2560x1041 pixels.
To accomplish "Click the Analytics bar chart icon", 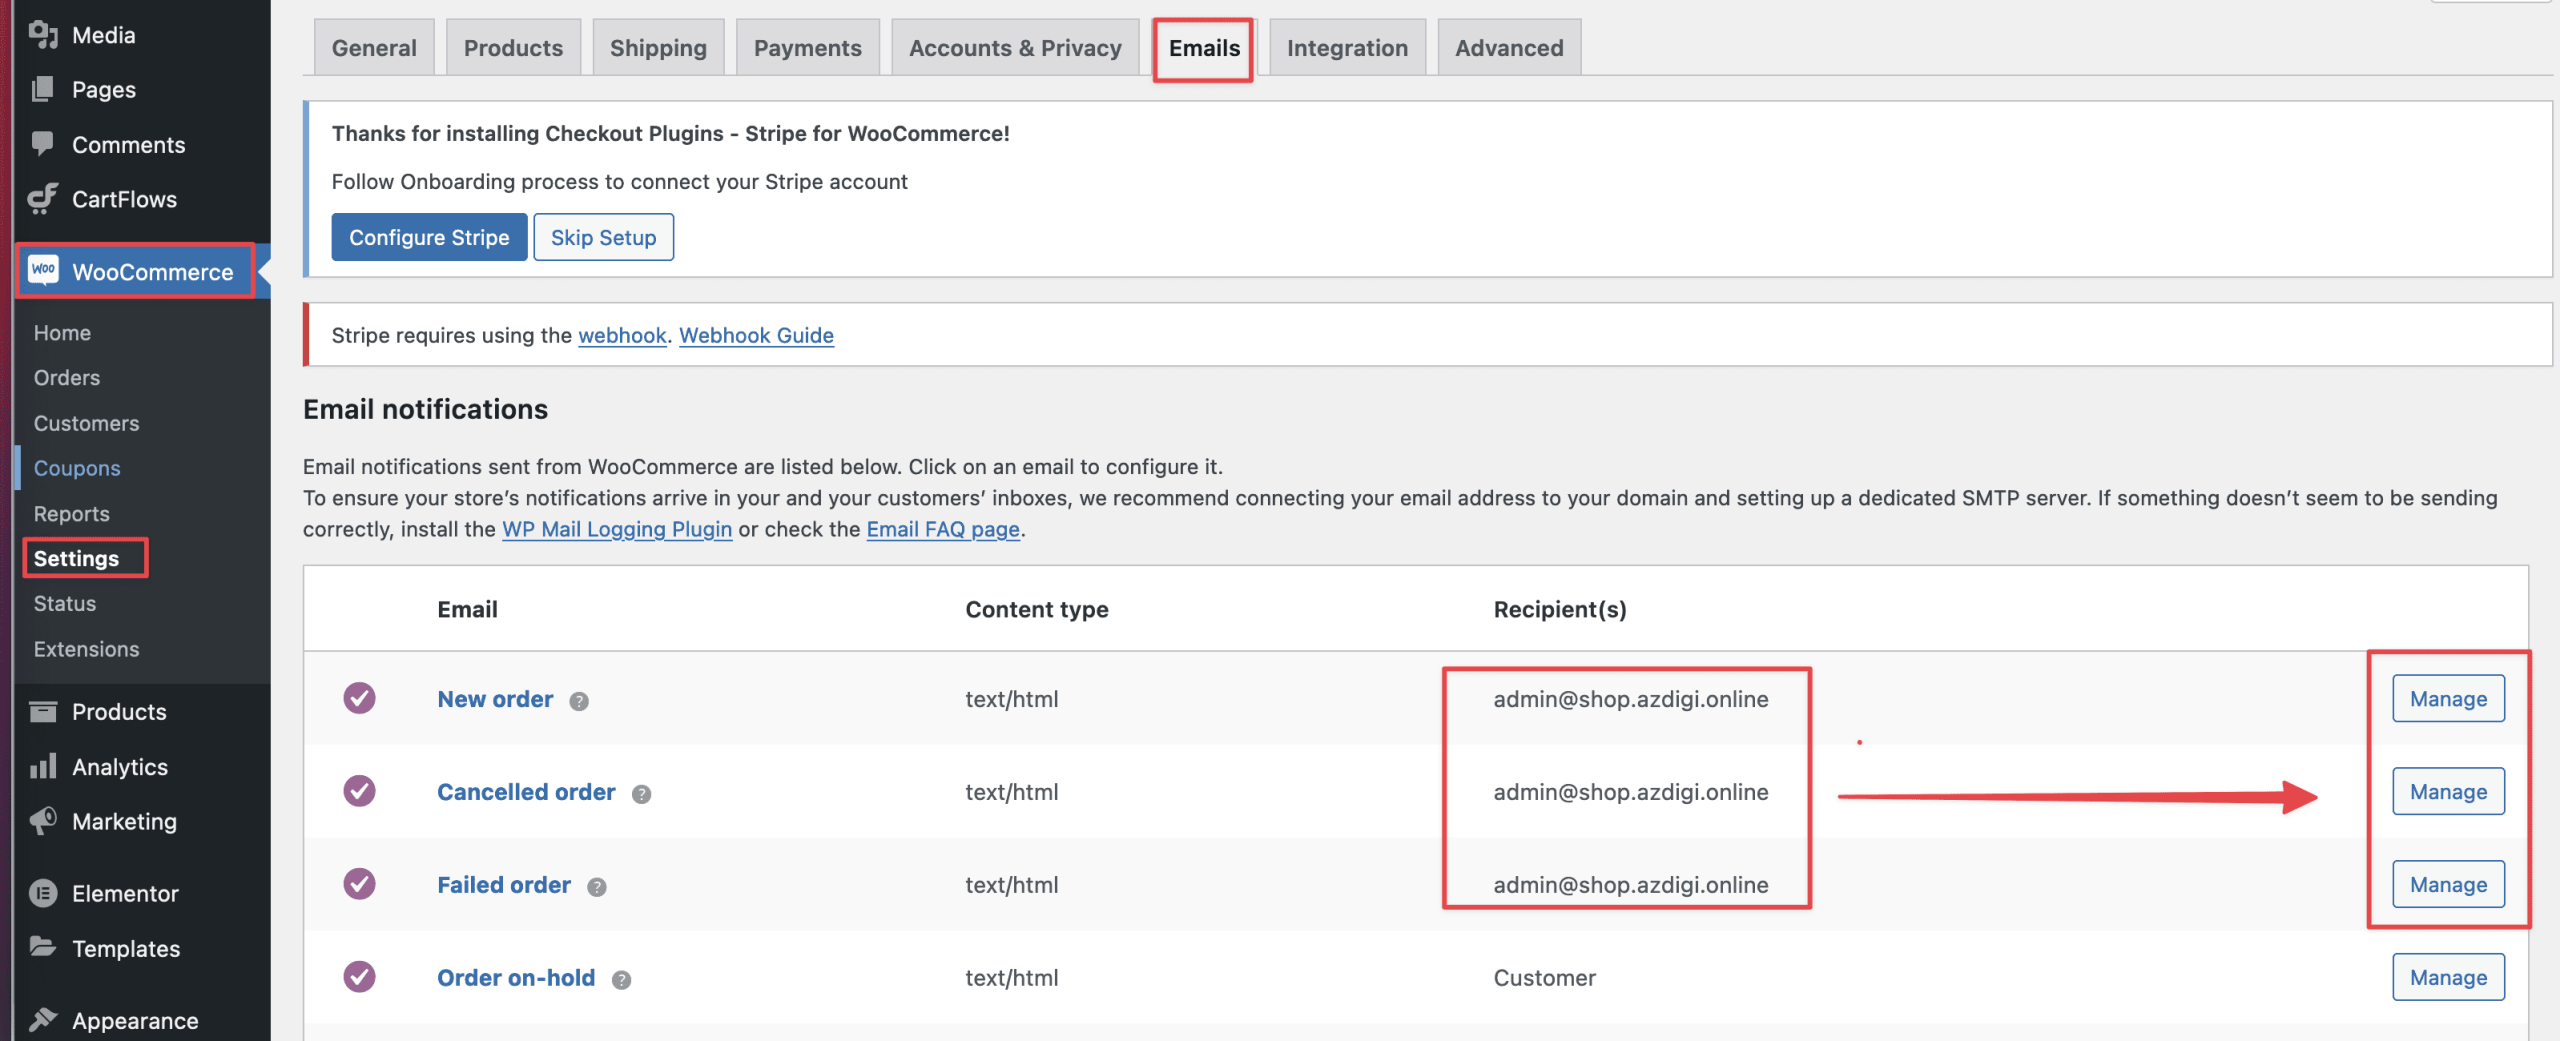I will pyautogui.click(x=43, y=767).
